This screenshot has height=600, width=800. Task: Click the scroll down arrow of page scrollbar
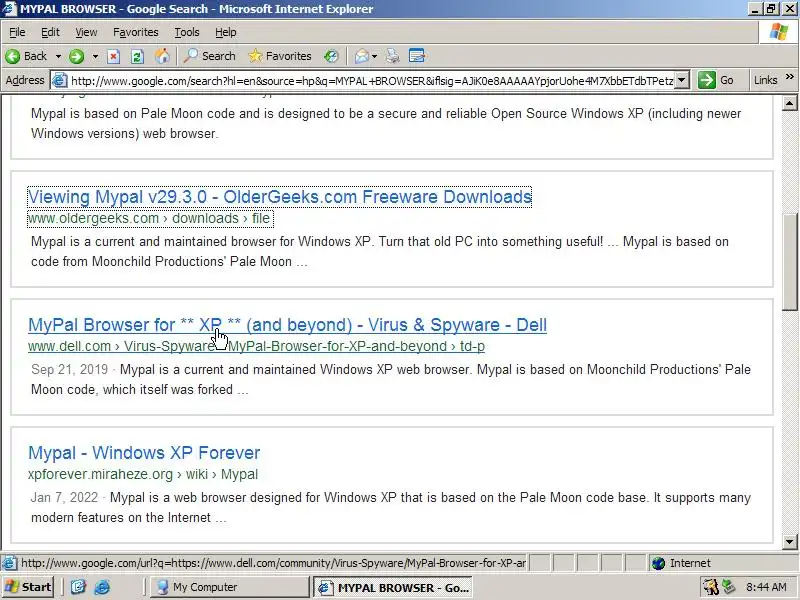pos(790,541)
